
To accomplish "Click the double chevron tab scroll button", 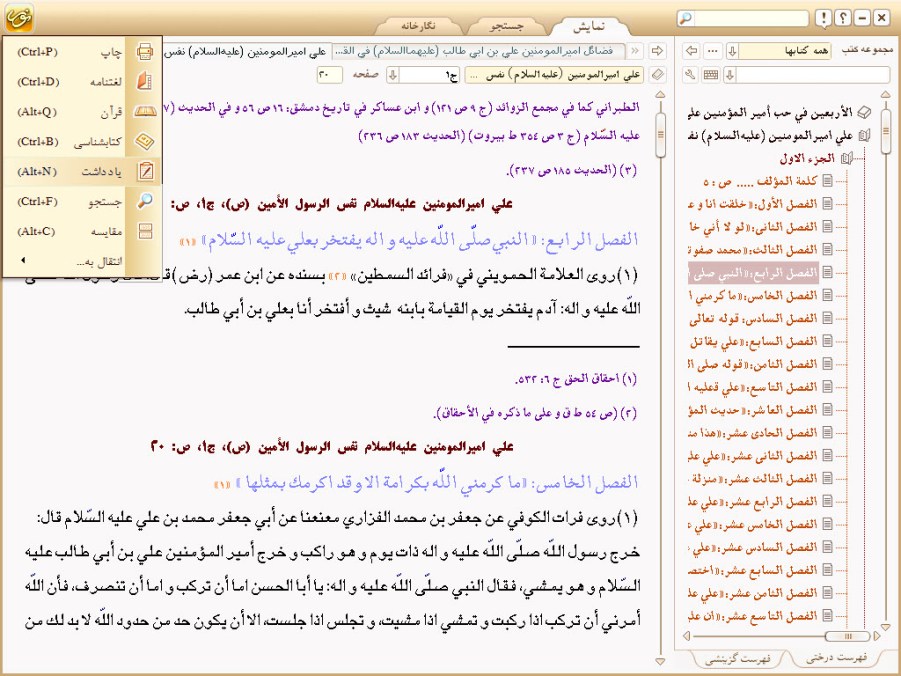I will [x=635, y=51].
